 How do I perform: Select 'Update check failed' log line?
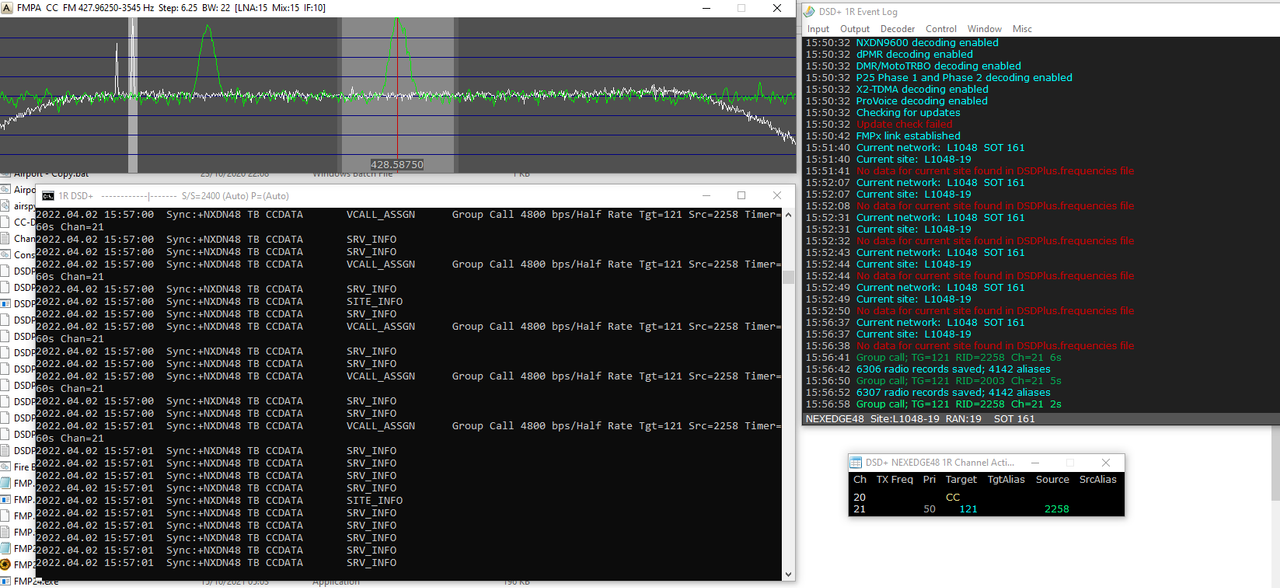(x=904, y=124)
